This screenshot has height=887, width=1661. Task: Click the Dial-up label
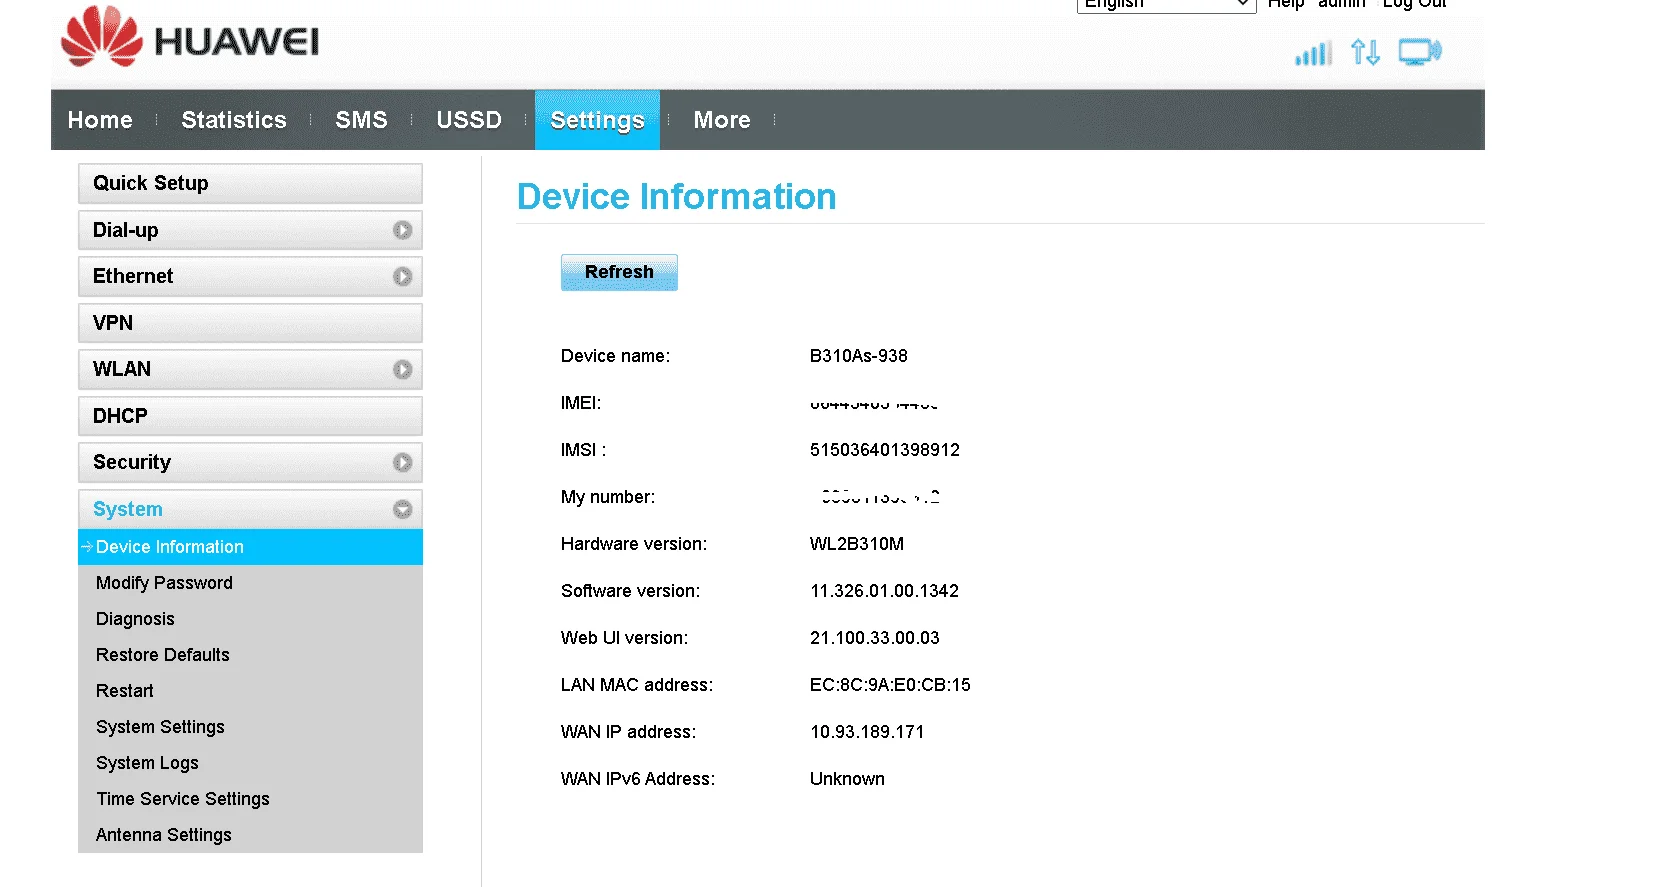pos(125,230)
